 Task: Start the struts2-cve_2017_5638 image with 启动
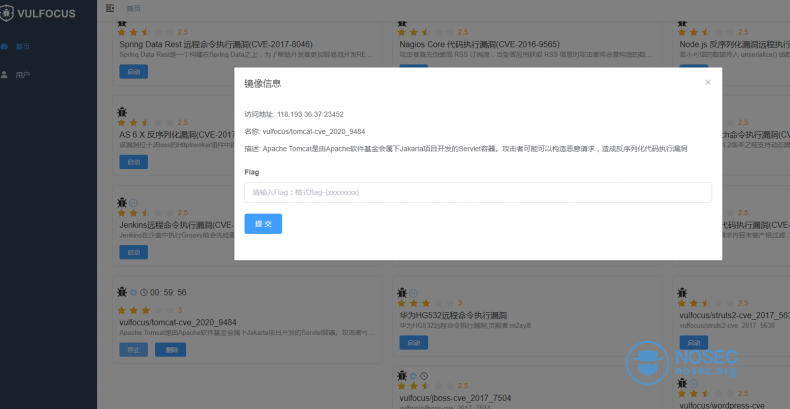(694, 343)
